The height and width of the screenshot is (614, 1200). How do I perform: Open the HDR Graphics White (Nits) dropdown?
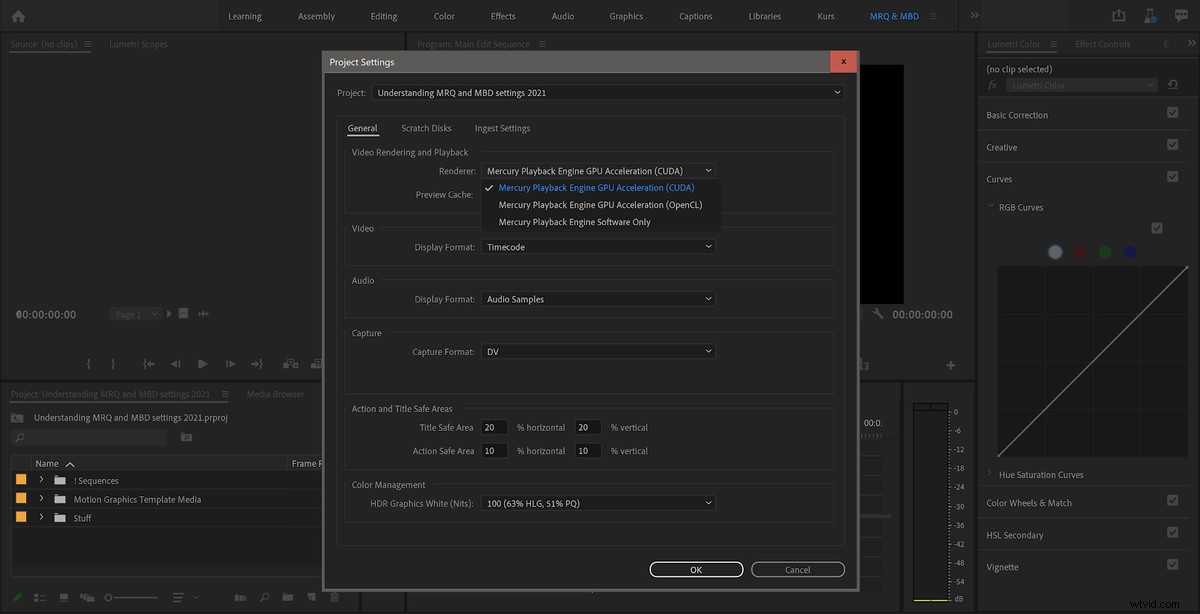[597, 502]
